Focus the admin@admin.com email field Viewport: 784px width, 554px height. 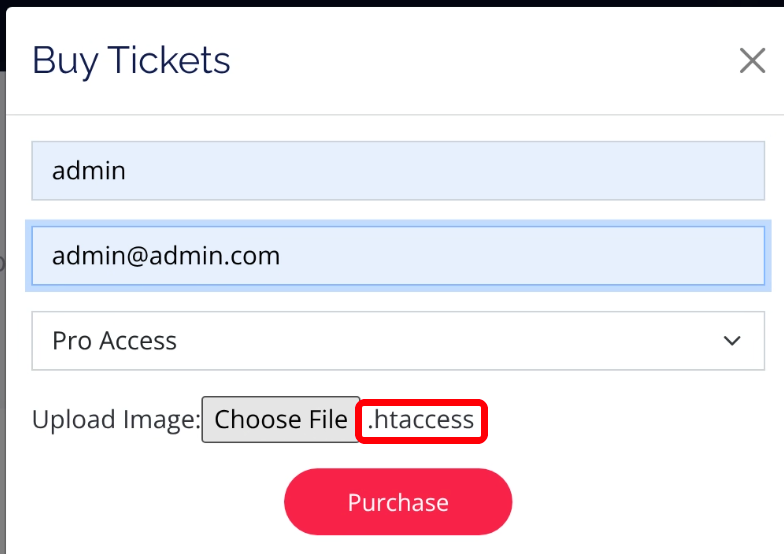click(398, 256)
